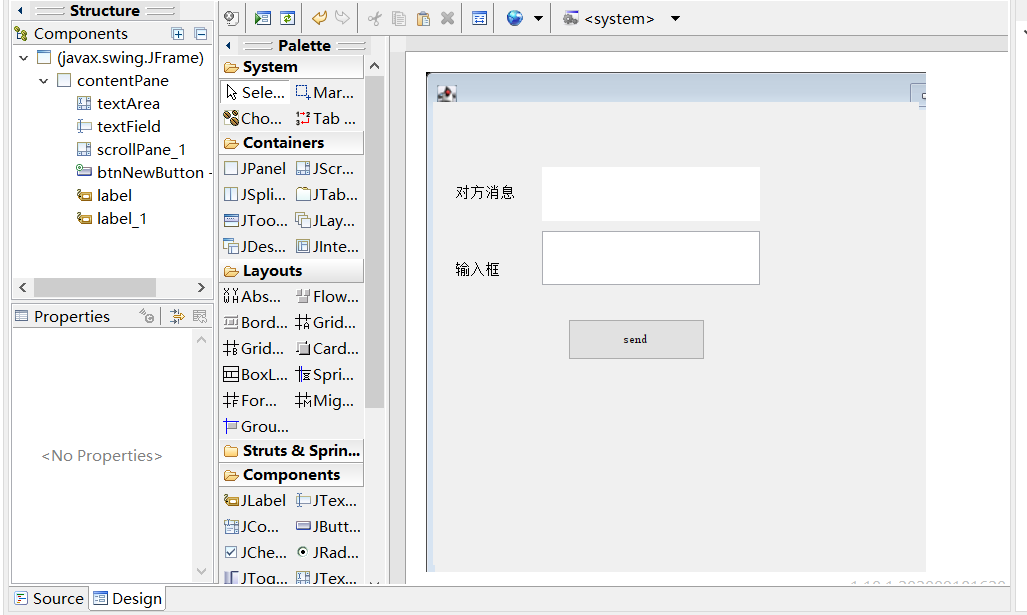
Task: Pick JSplitPane from Containers palette
Action: pyautogui.click(x=255, y=195)
